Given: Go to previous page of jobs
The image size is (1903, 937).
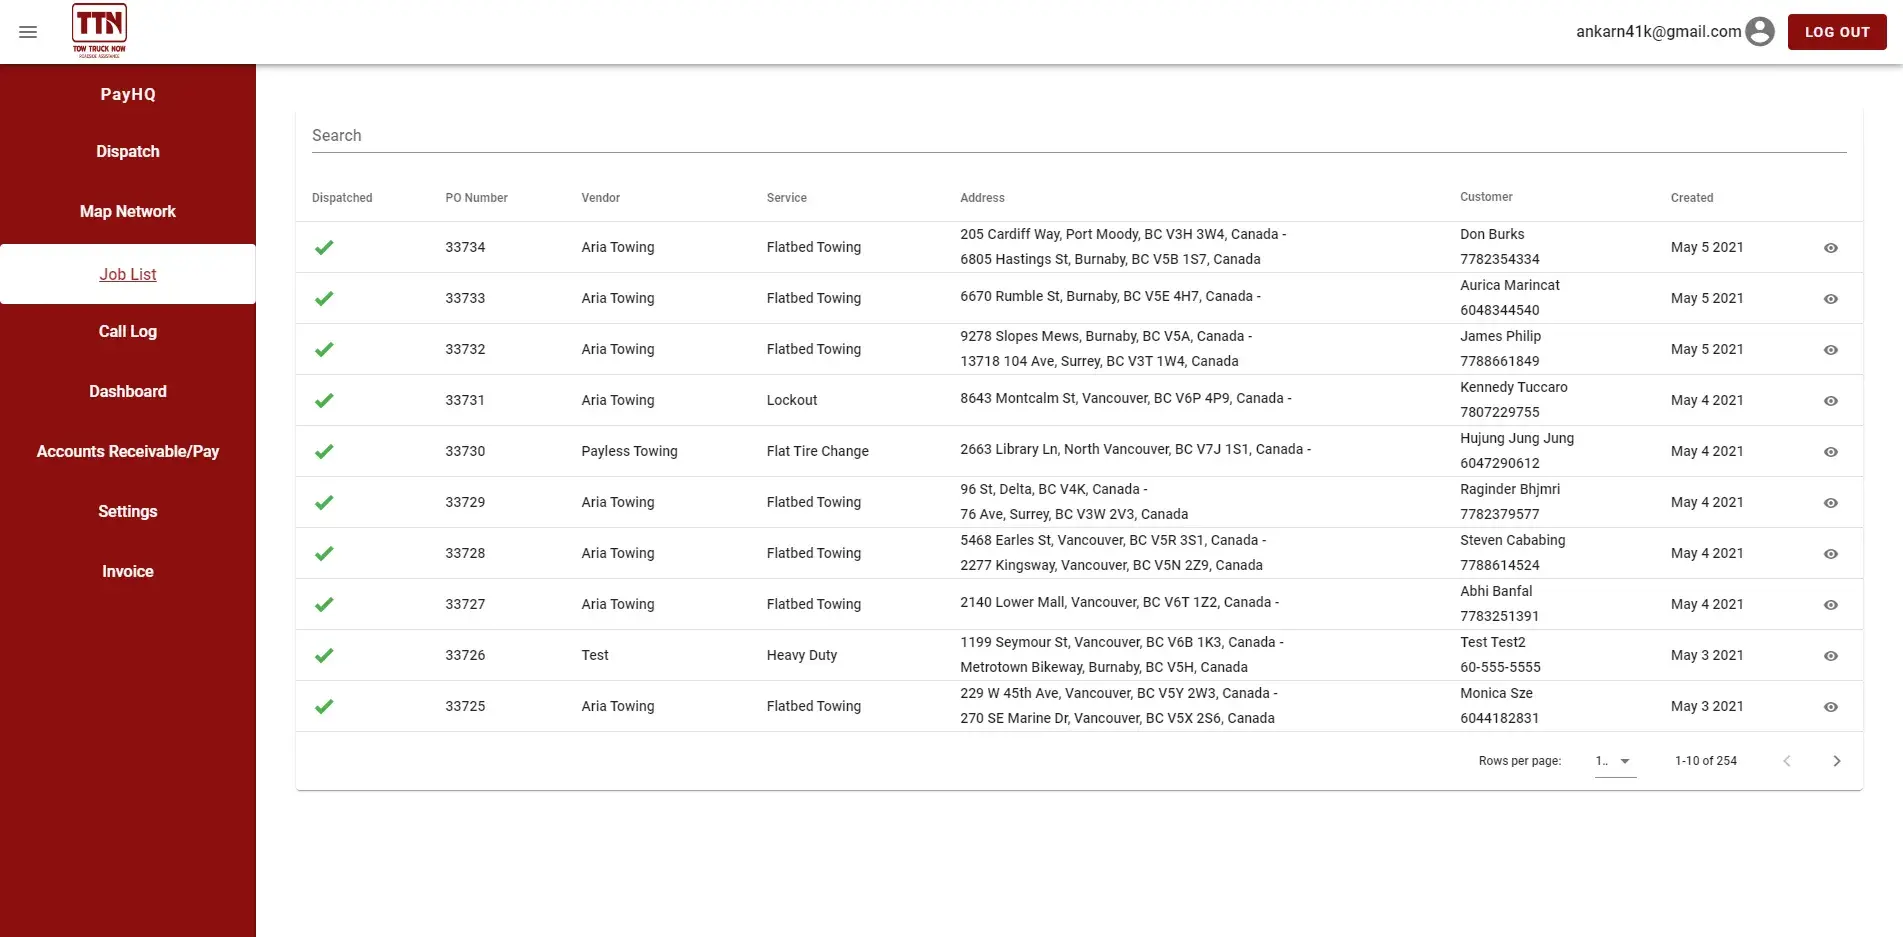Looking at the screenshot, I should click(x=1786, y=761).
